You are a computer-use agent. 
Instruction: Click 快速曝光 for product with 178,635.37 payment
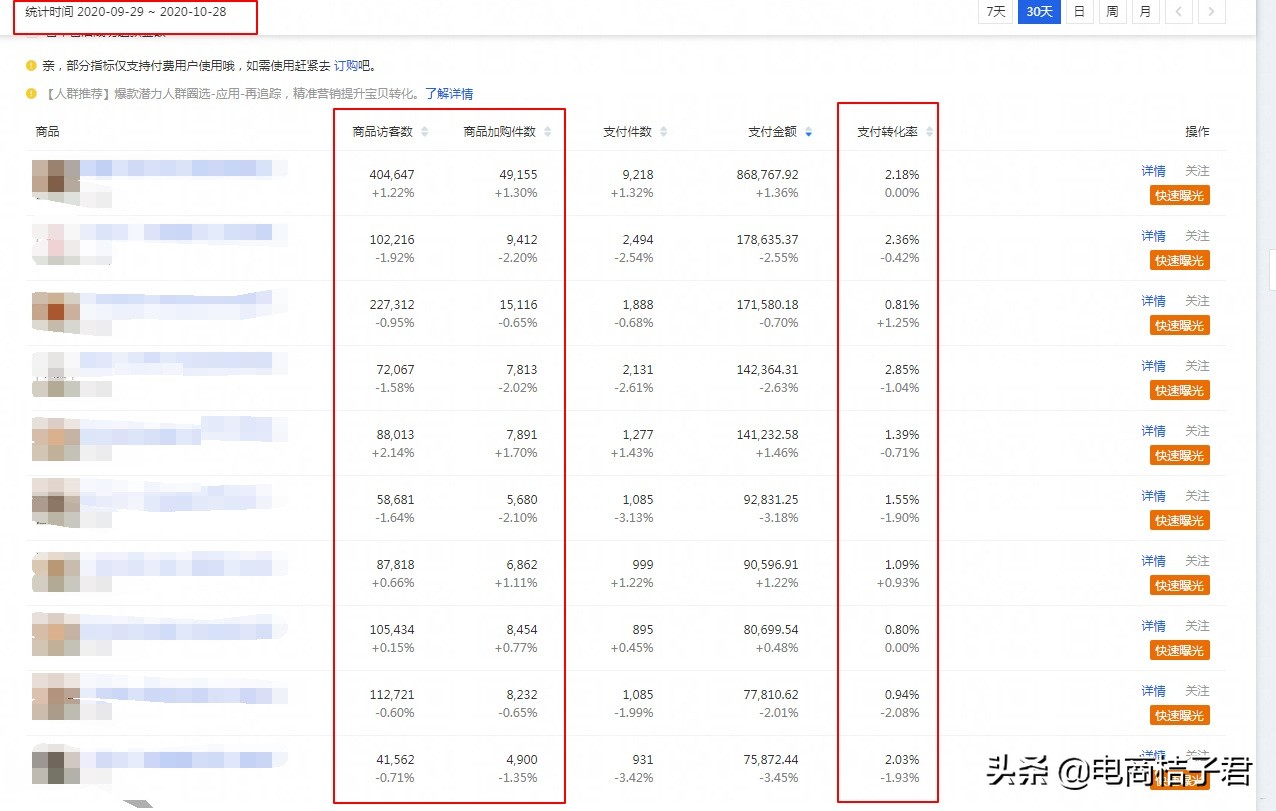pyautogui.click(x=1179, y=261)
